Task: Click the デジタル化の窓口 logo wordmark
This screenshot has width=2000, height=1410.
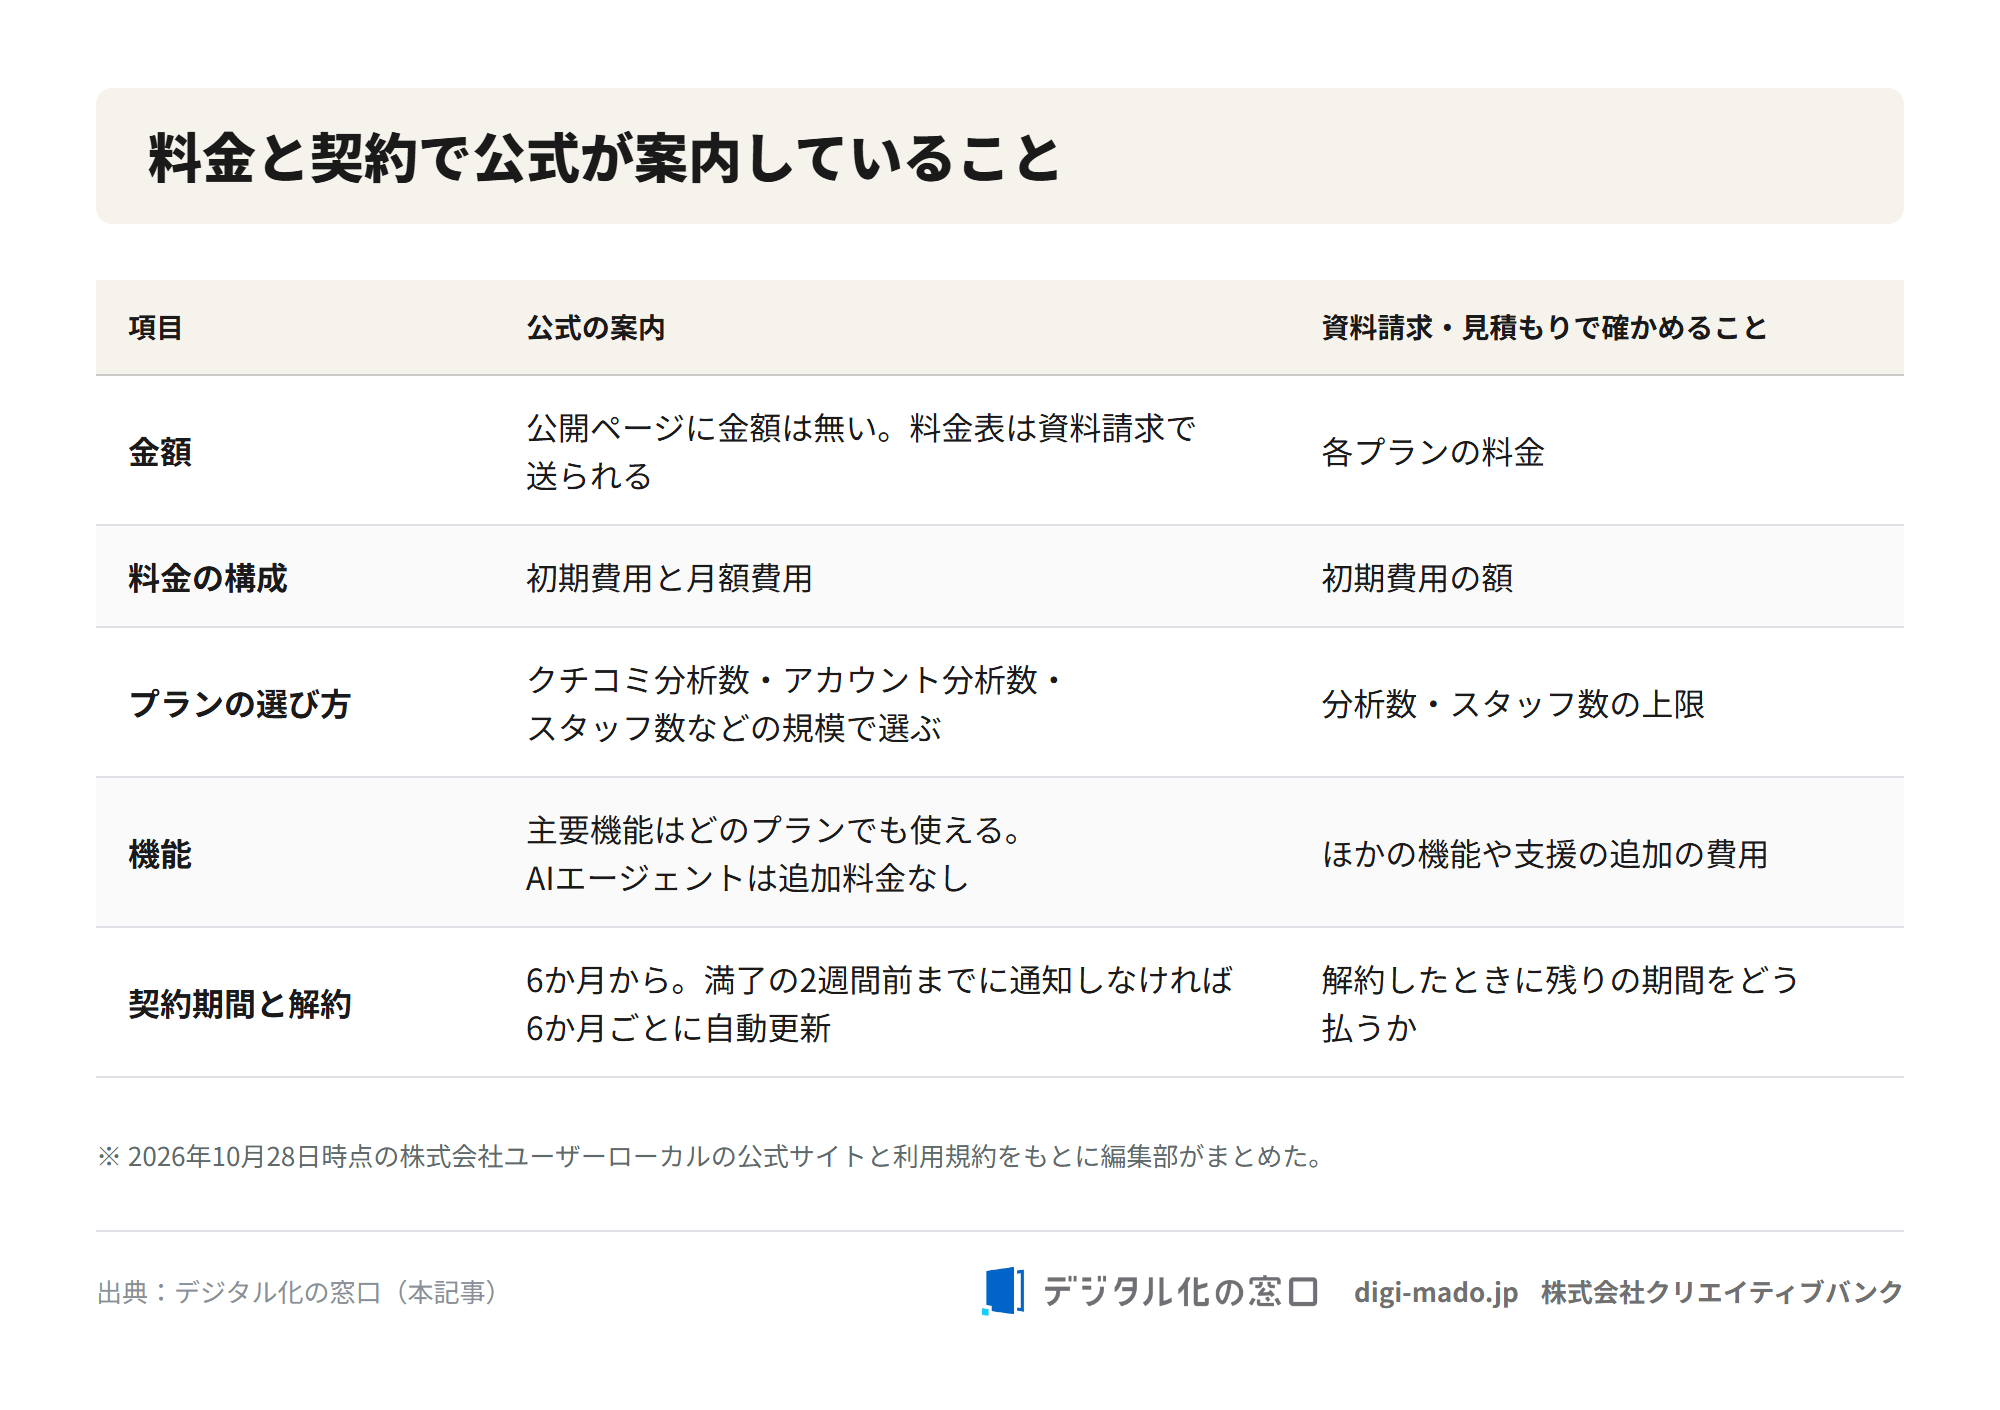Action: click(x=1181, y=1292)
